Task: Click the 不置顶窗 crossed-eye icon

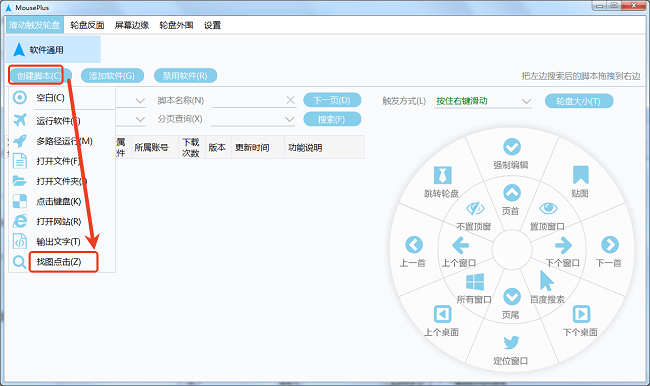Action: 475,209
